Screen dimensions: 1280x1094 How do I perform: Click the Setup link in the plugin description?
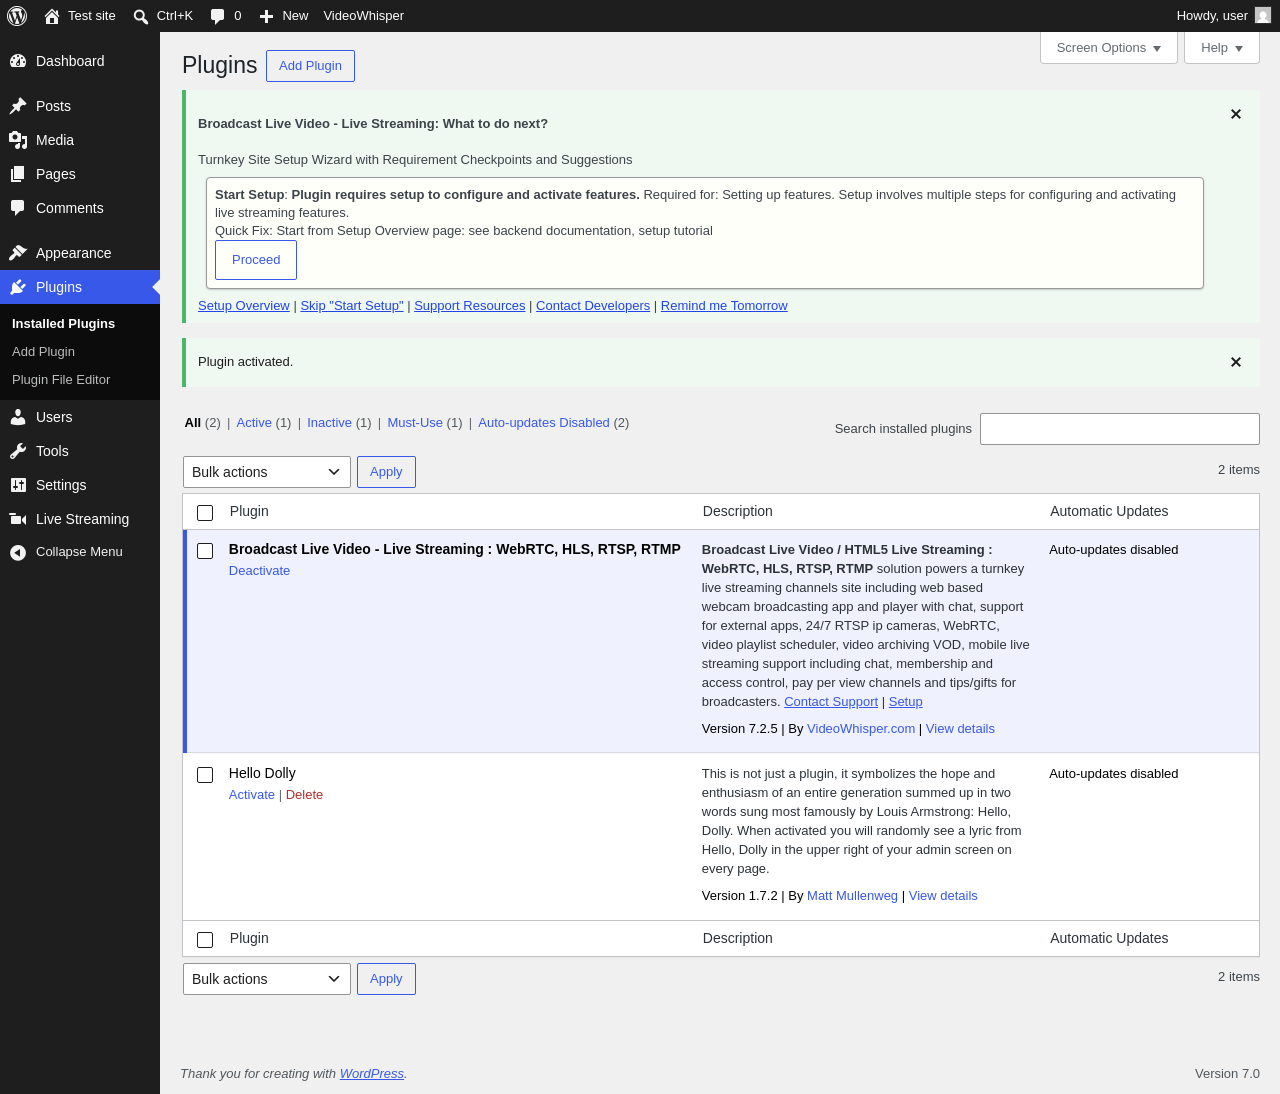click(x=906, y=702)
